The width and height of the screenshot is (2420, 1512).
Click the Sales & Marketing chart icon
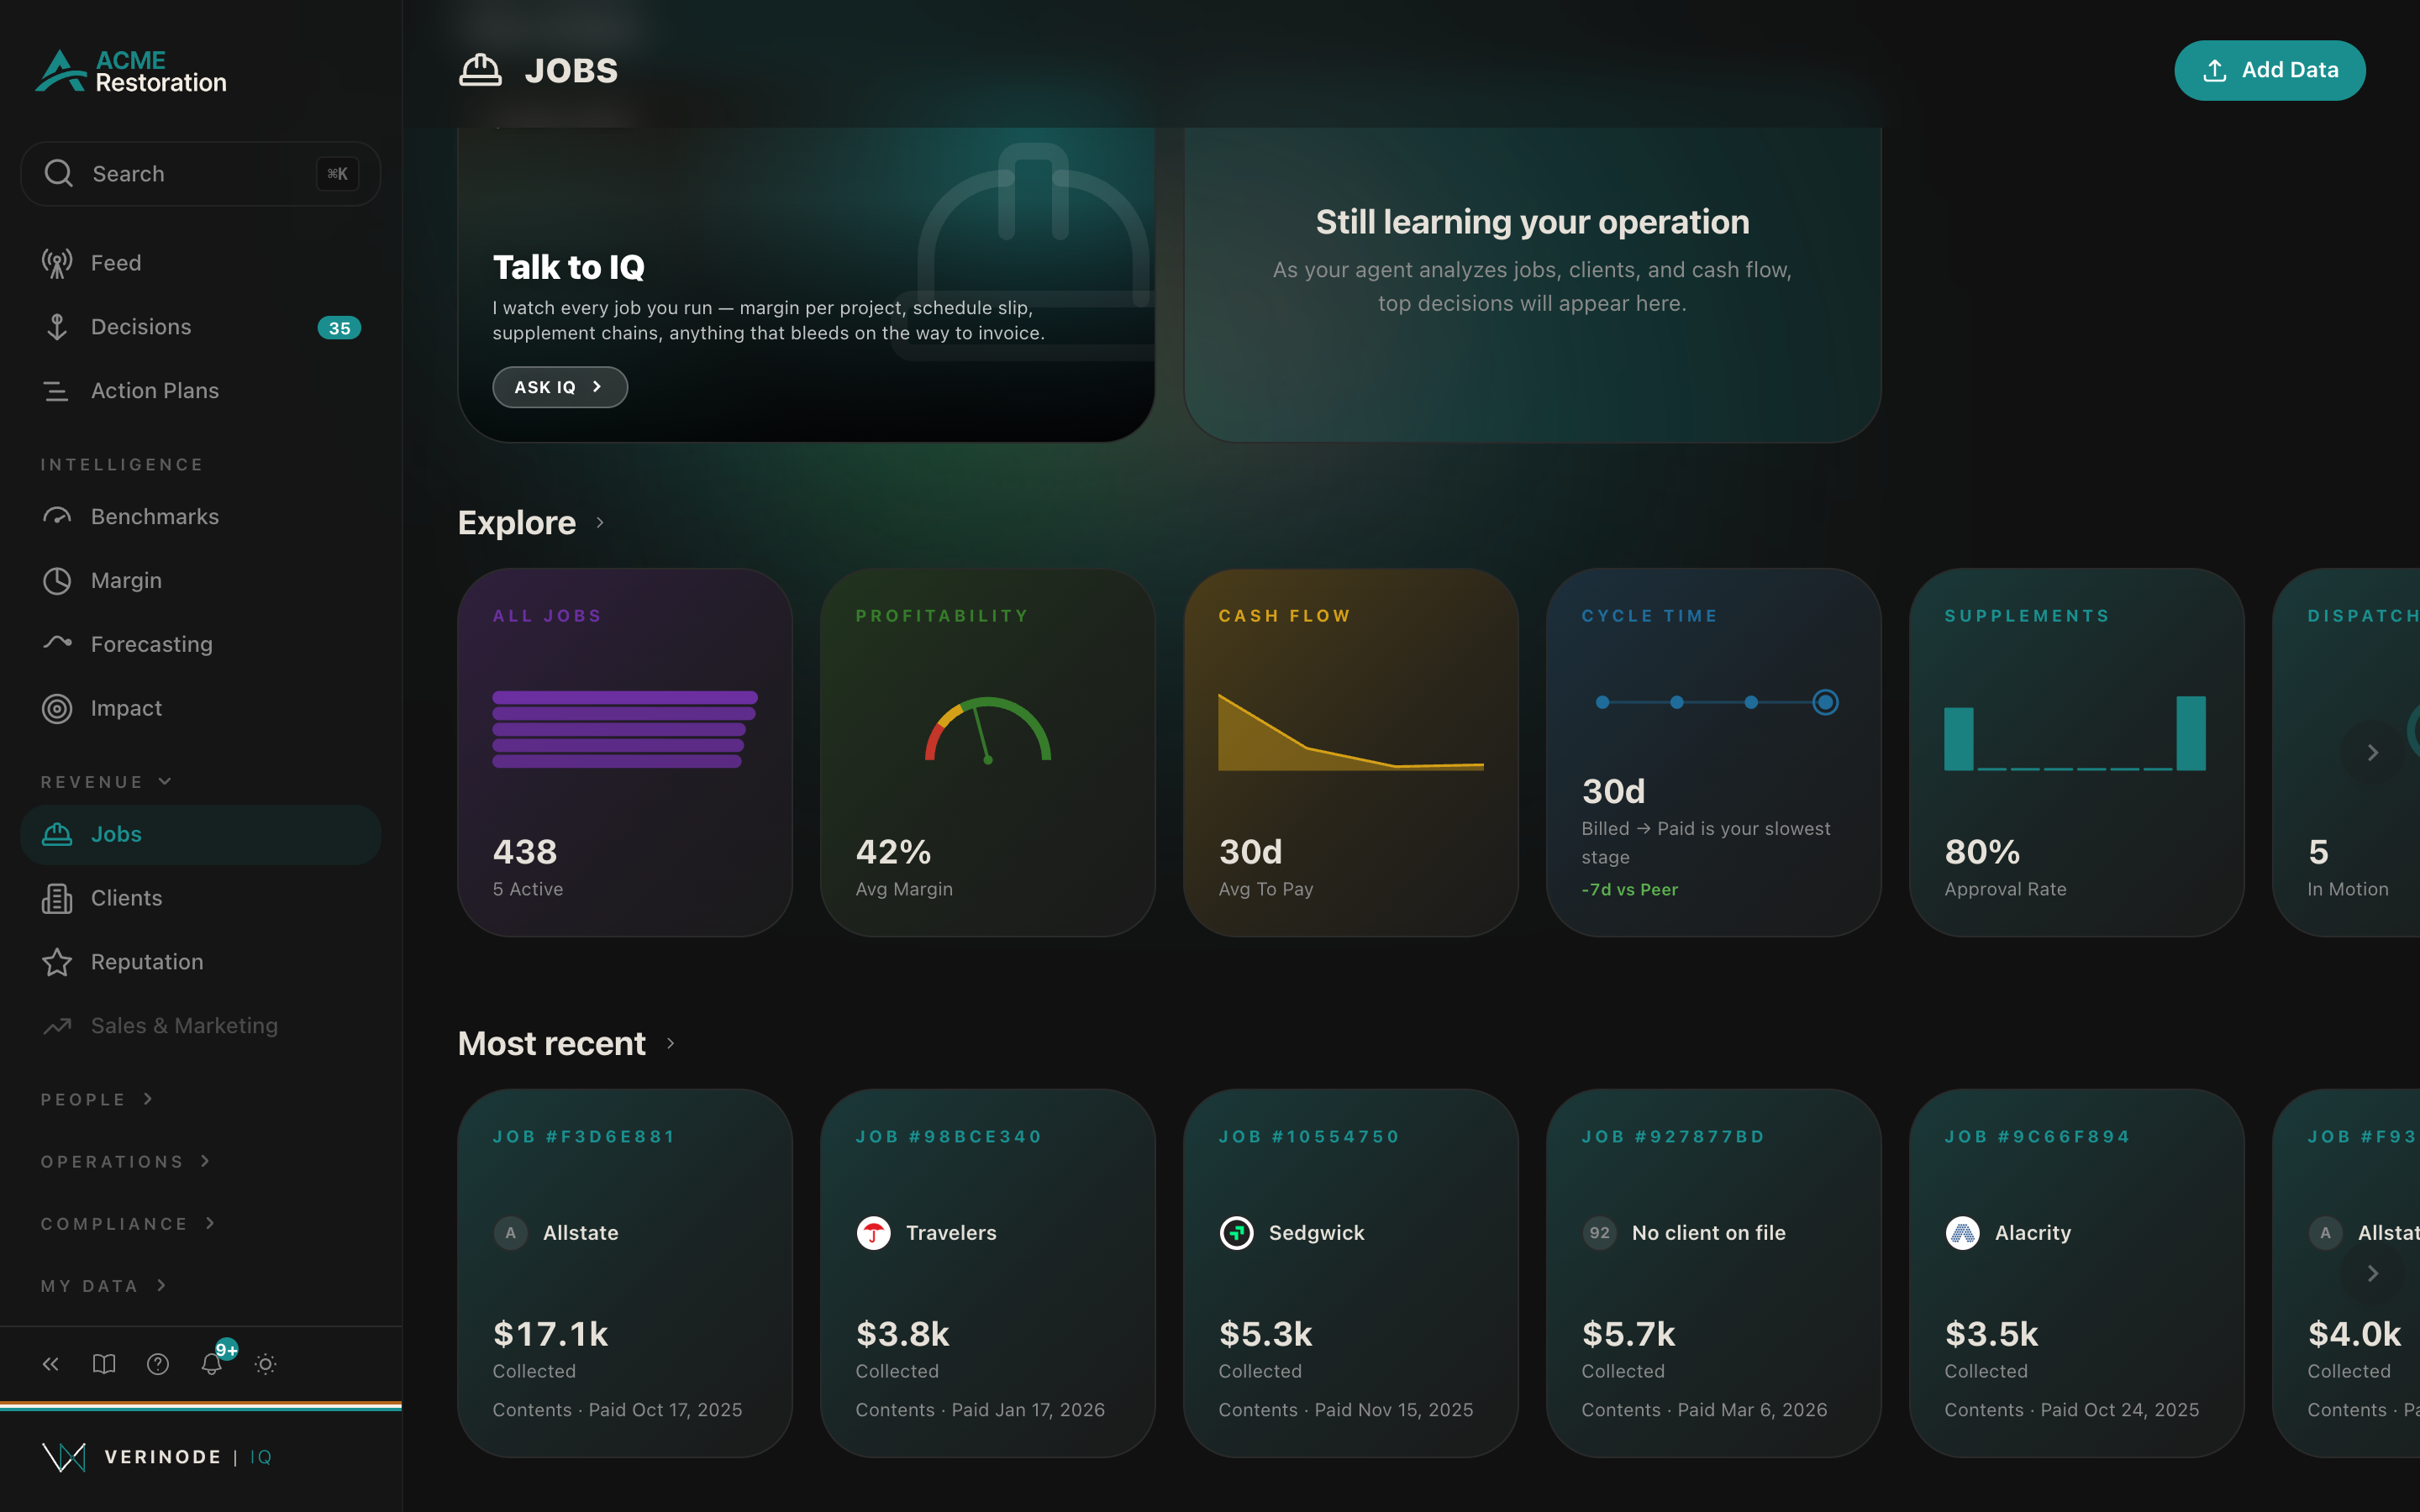[x=57, y=1026]
